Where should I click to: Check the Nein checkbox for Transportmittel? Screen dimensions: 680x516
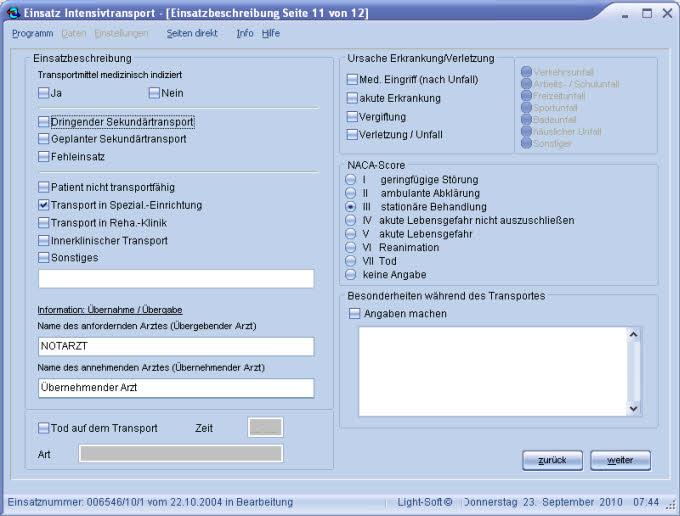tap(154, 93)
